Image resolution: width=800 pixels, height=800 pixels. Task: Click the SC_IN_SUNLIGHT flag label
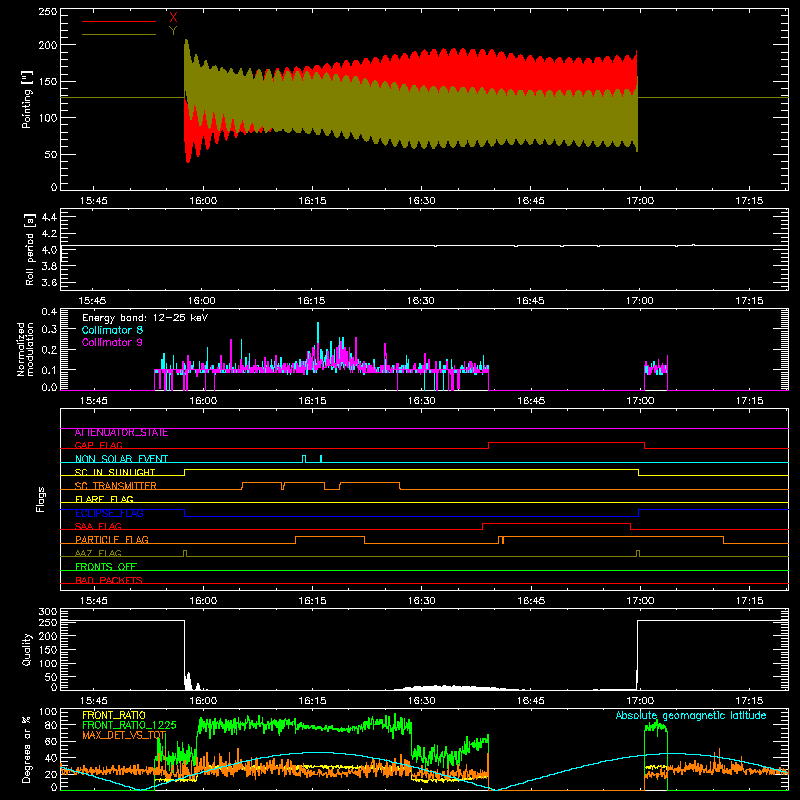(x=115, y=472)
